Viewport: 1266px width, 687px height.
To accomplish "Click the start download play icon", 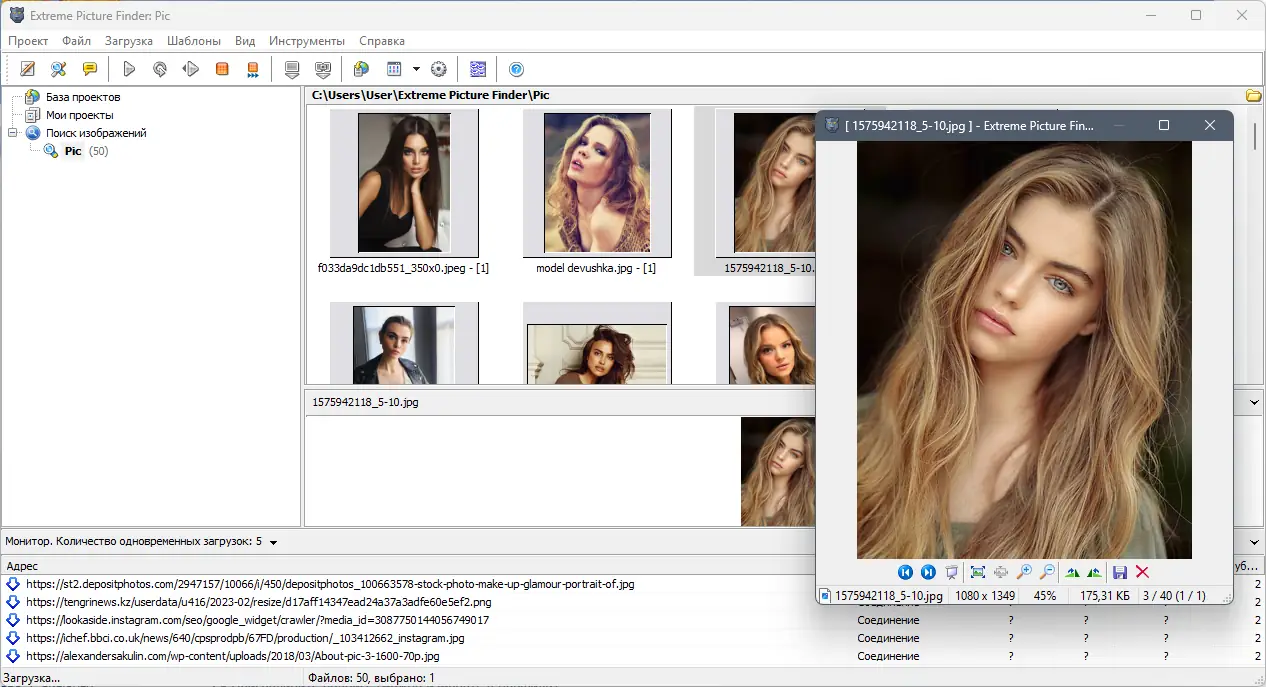I will (129, 69).
